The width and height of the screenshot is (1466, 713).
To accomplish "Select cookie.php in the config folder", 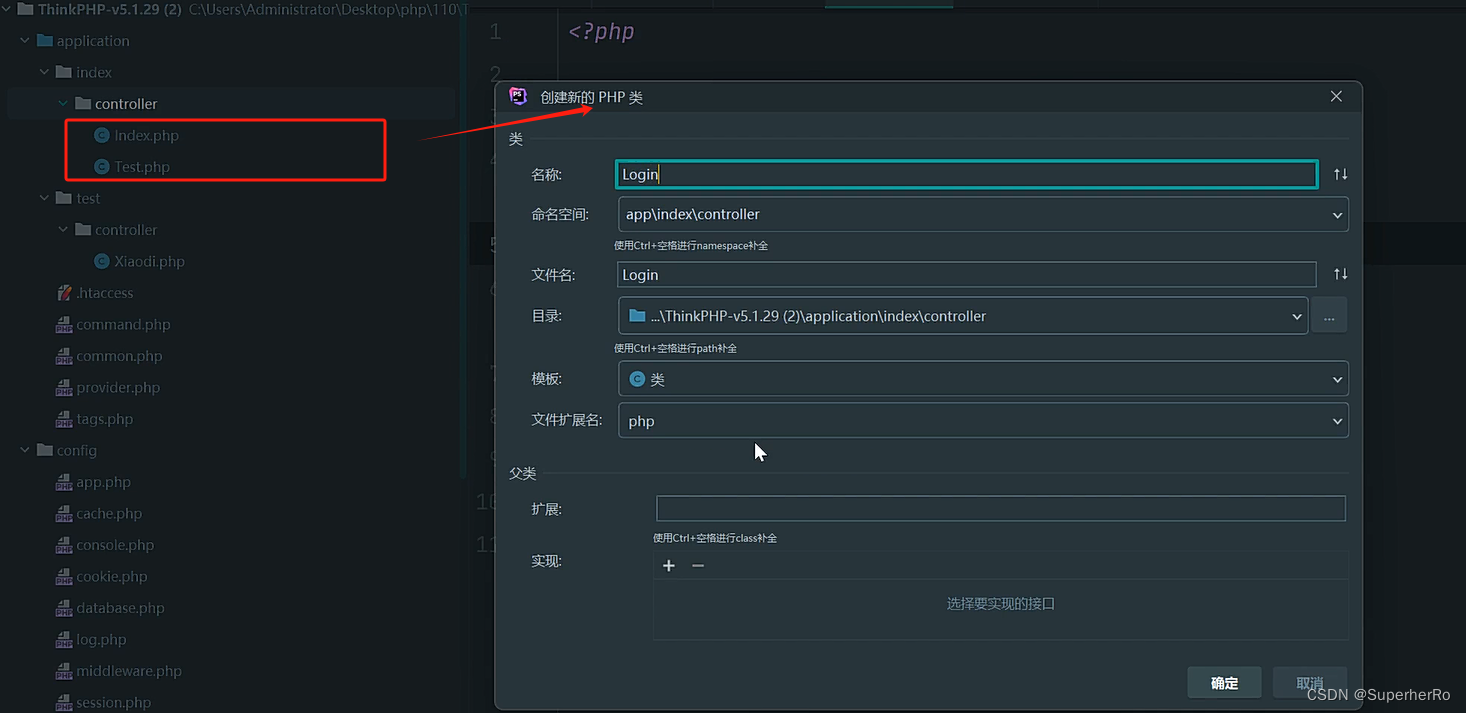I will click(x=111, y=577).
